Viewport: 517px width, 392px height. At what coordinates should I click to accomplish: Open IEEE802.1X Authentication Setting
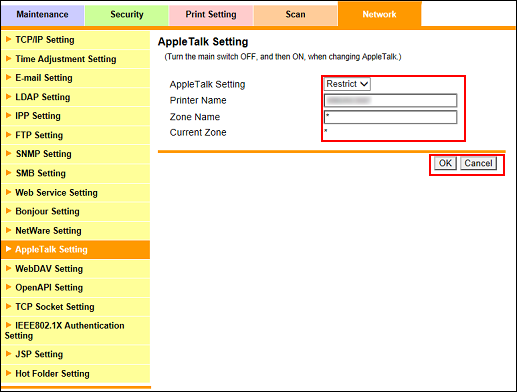pyautogui.click(x=75, y=331)
